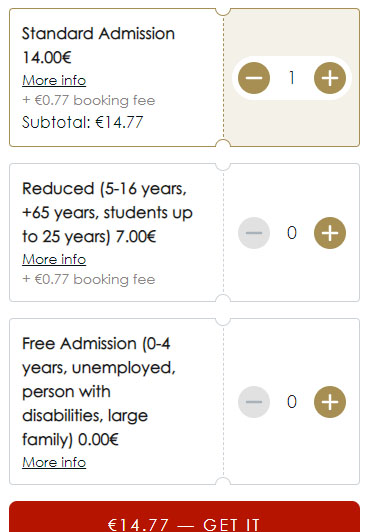Click the Free Admission quantity value 0
This screenshot has height=532, width=367.
(x=292, y=402)
